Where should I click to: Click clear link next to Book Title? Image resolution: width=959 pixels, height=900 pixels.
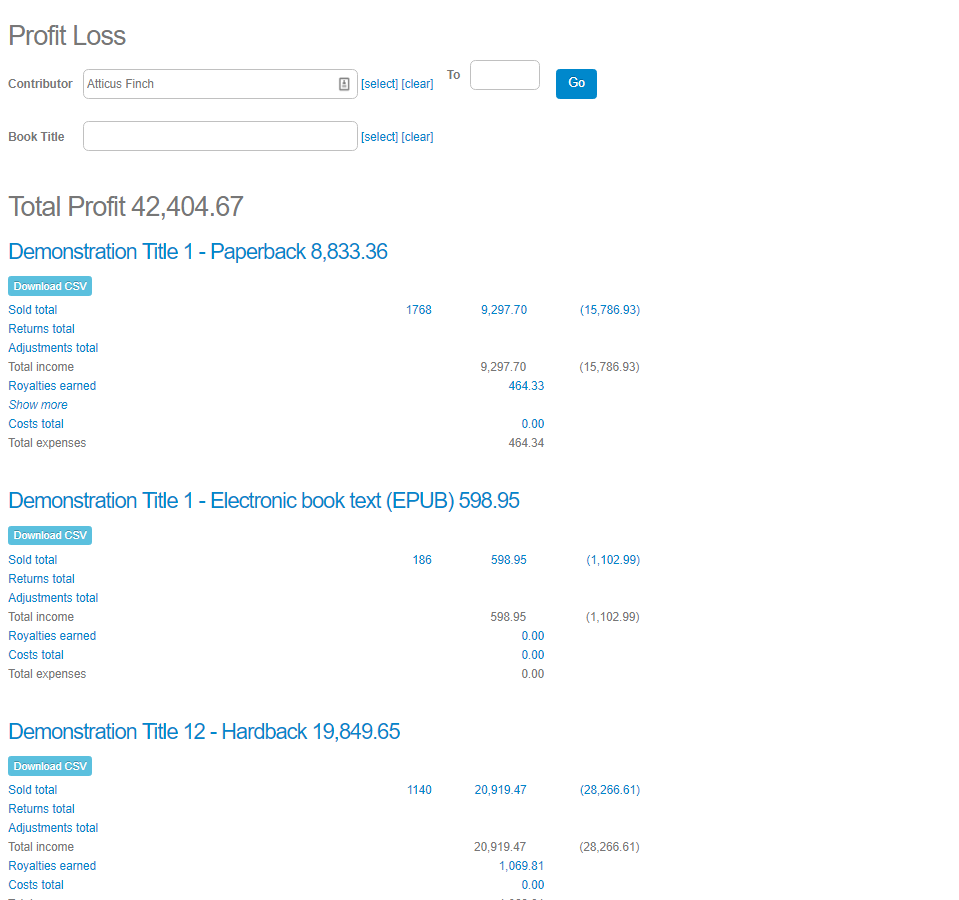point(417,137)
